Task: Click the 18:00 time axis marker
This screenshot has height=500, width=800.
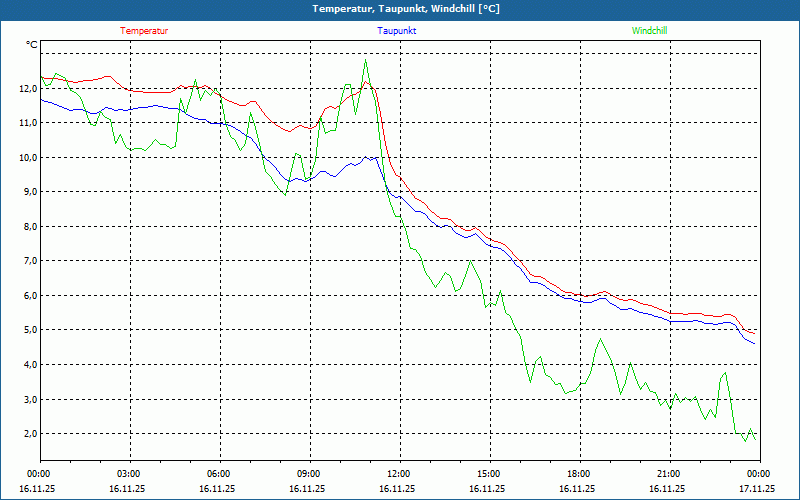Action: pyautogui.click(x=578, y=474)
